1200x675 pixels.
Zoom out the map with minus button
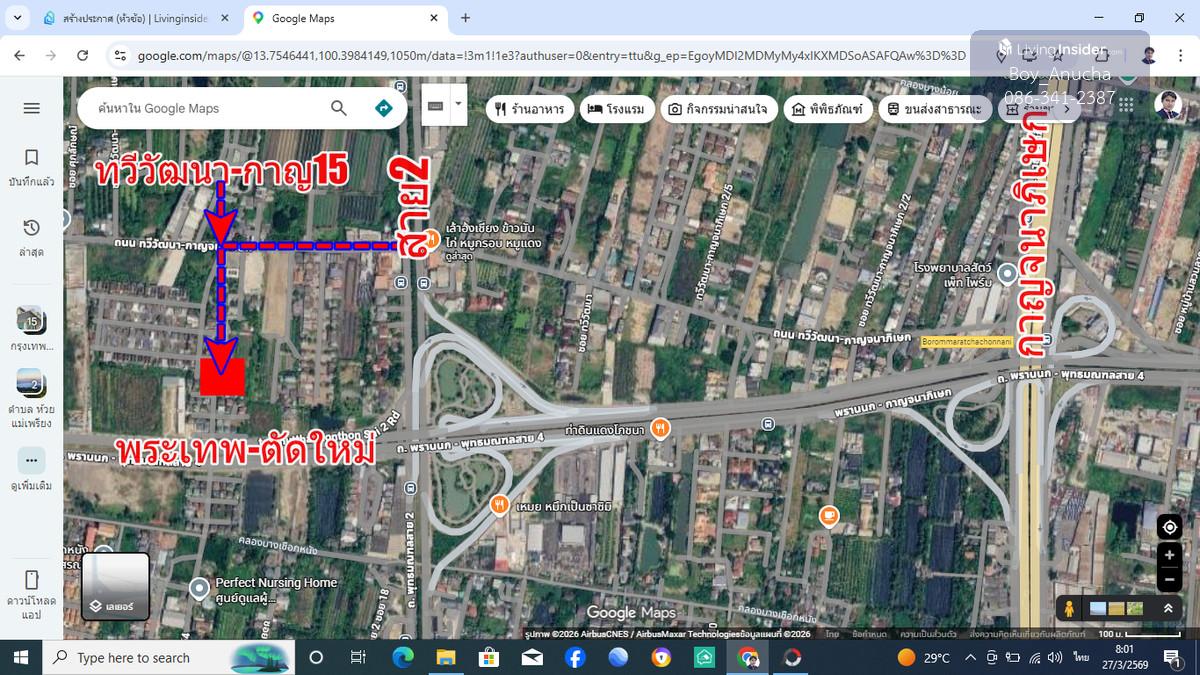click(x=1169, y=579)
